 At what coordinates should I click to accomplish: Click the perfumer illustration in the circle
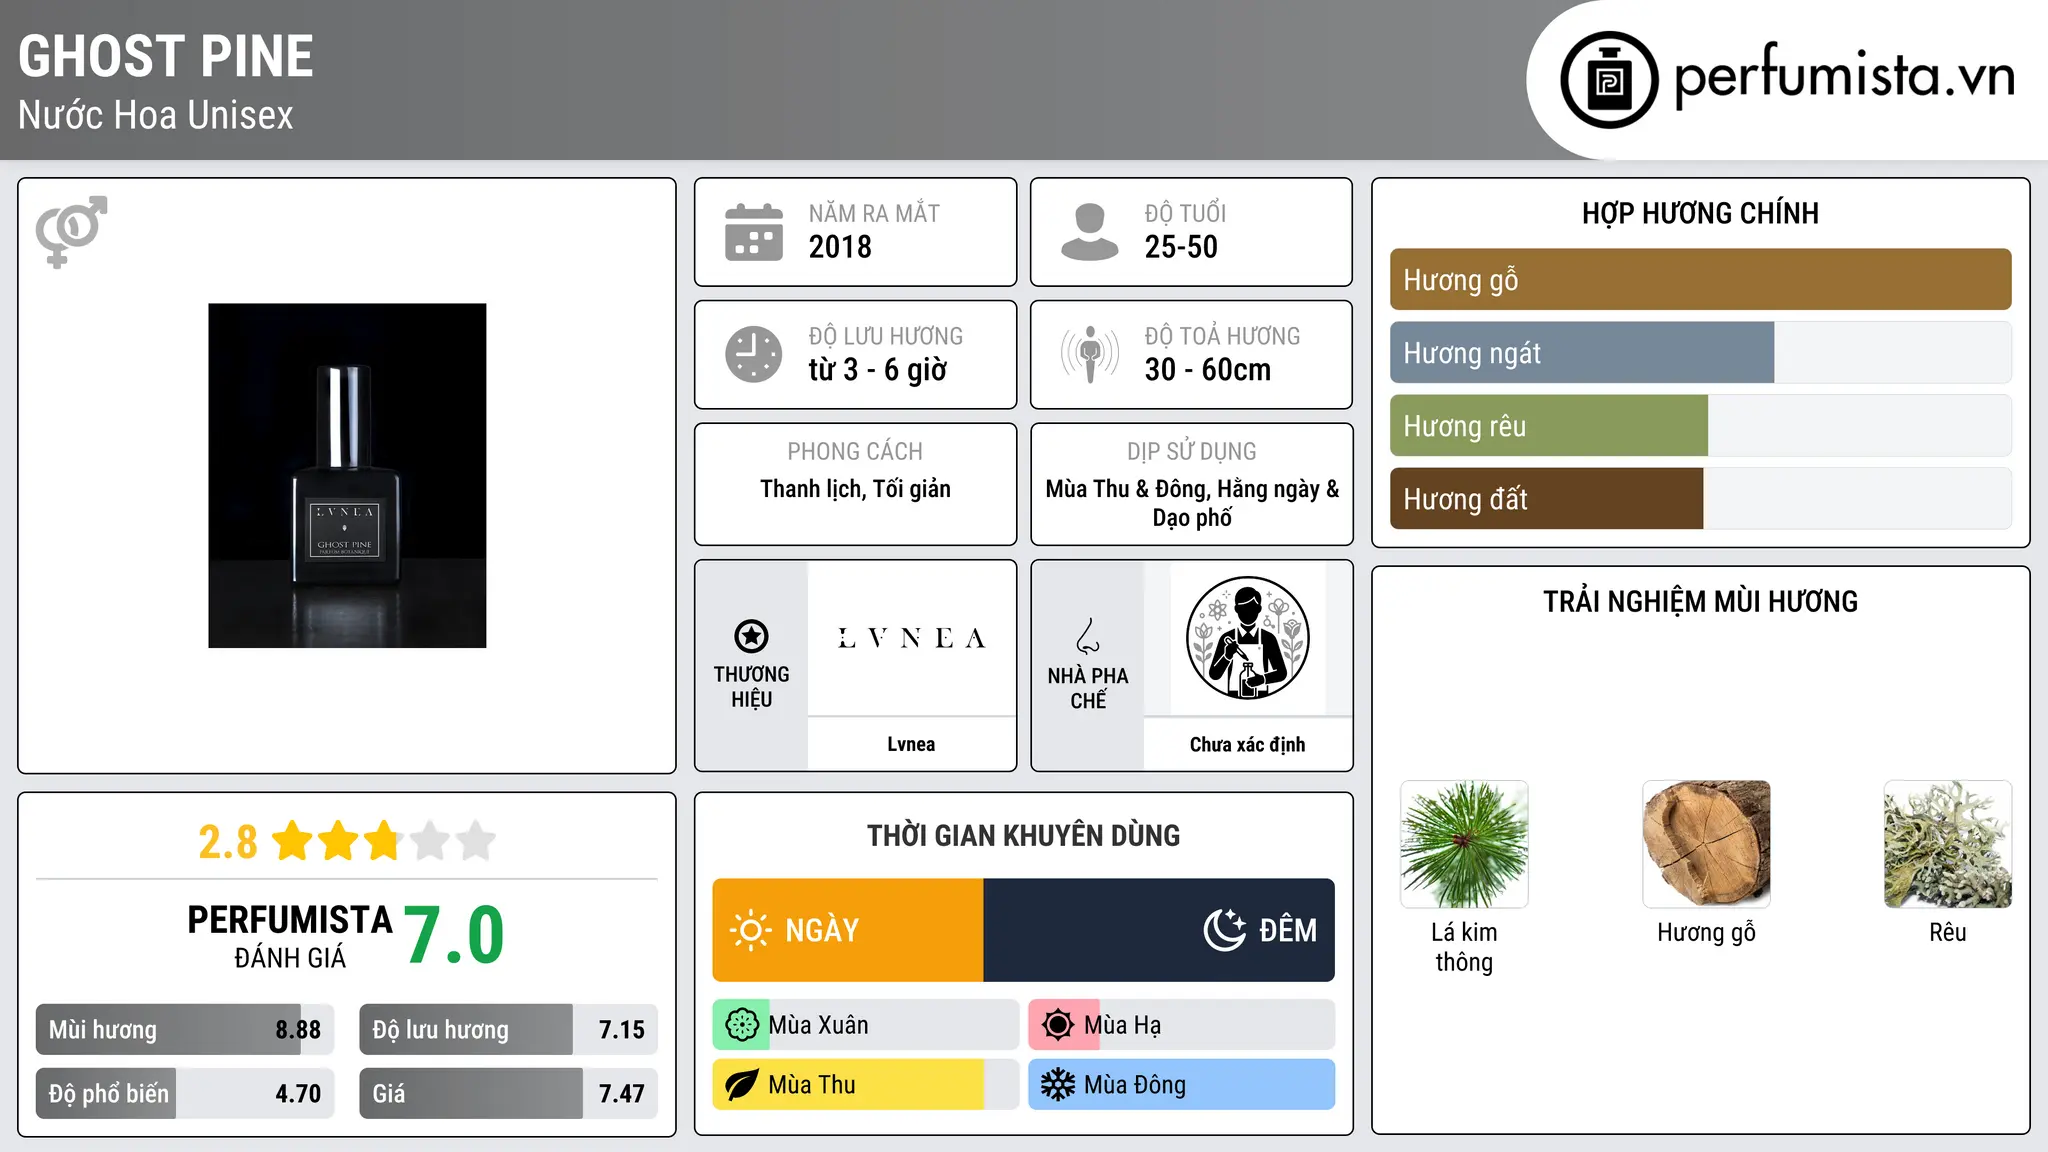[1247, 638]
